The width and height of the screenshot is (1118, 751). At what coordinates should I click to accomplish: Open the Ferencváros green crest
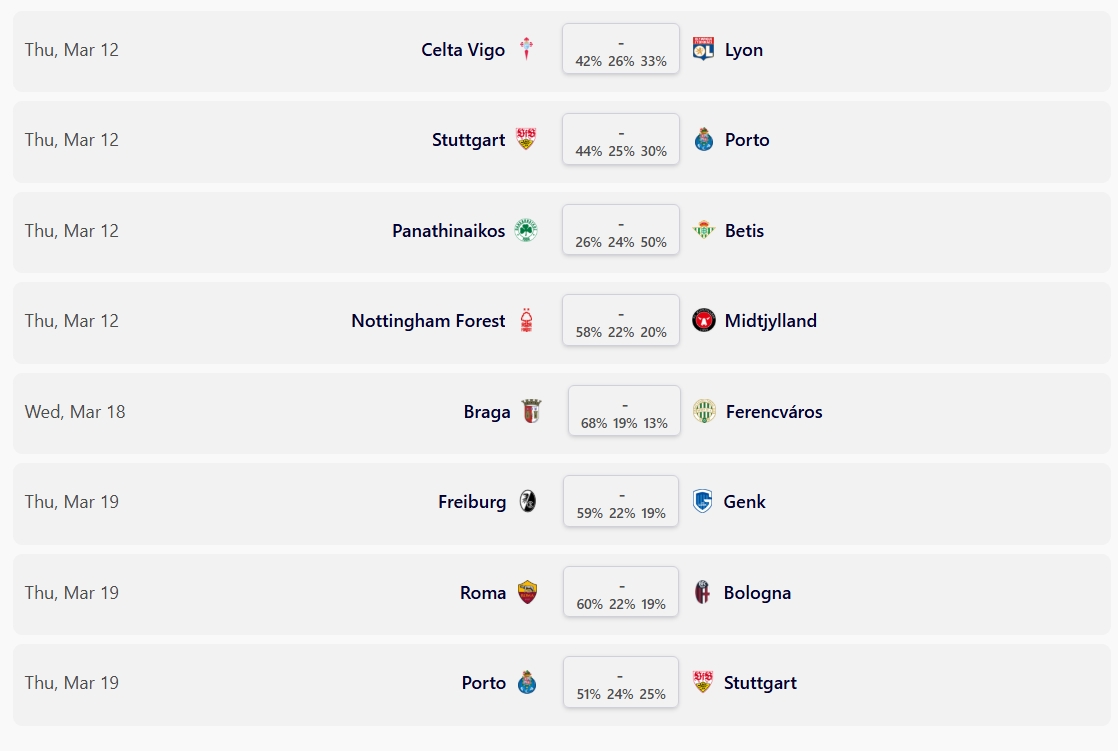point(705,411)
